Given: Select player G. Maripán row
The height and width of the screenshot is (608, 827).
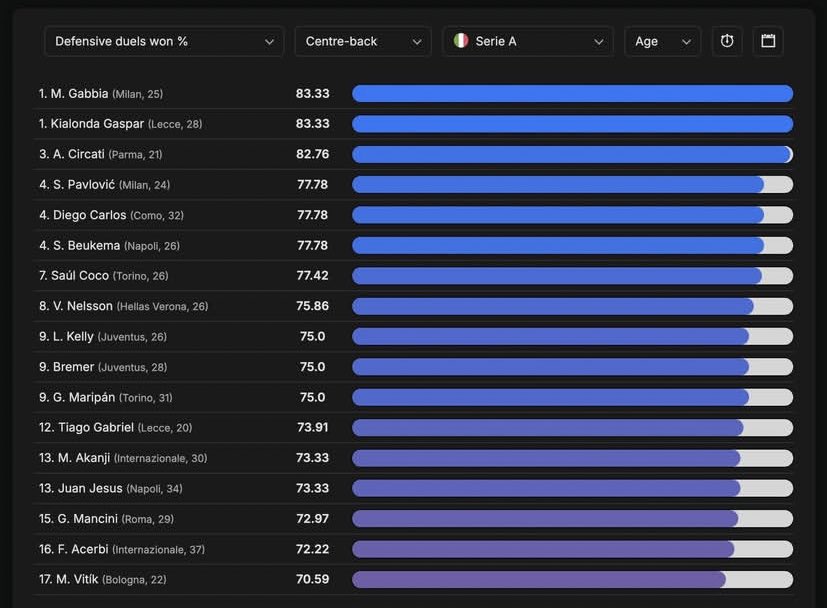Looking at the screenshot, I should point(413,398).
